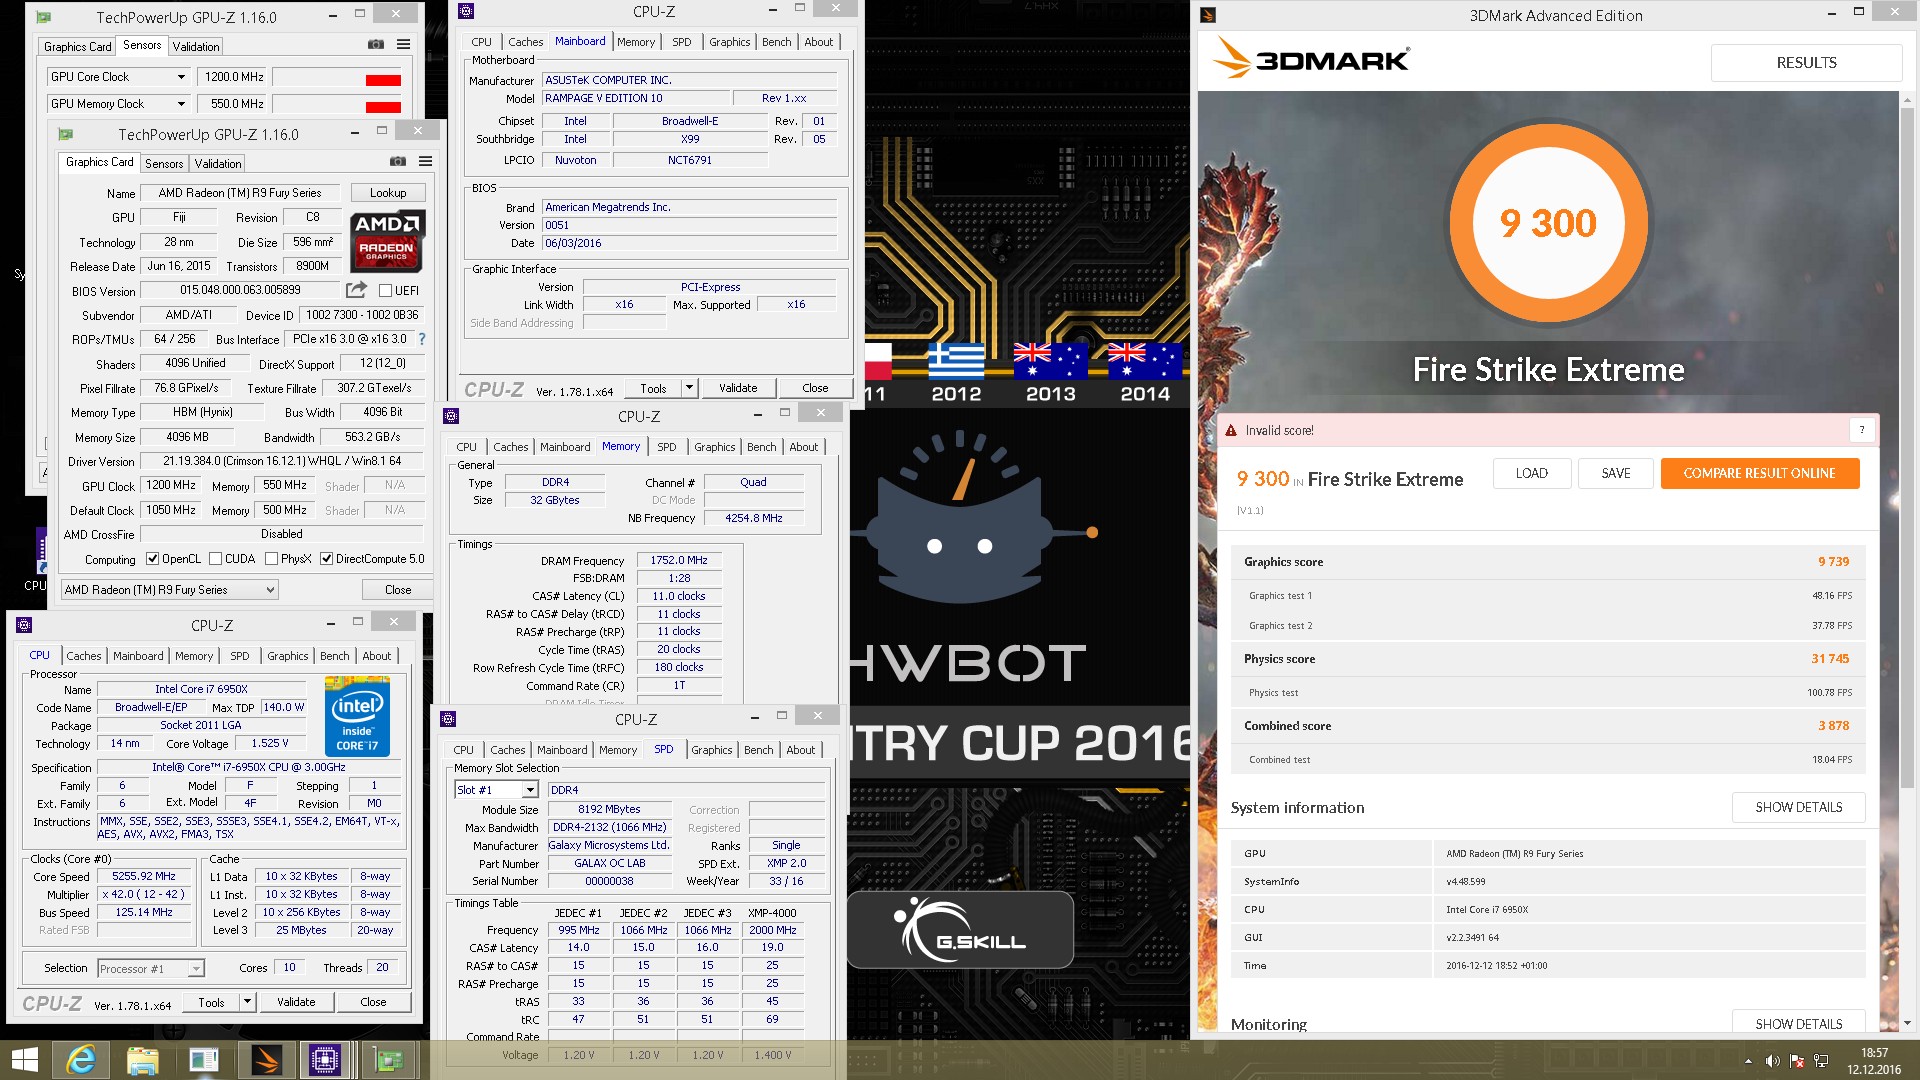
Task: Open the Tools dropdown arrow in CPU-Z CPU window
Action: click(x=247, y=1002)
